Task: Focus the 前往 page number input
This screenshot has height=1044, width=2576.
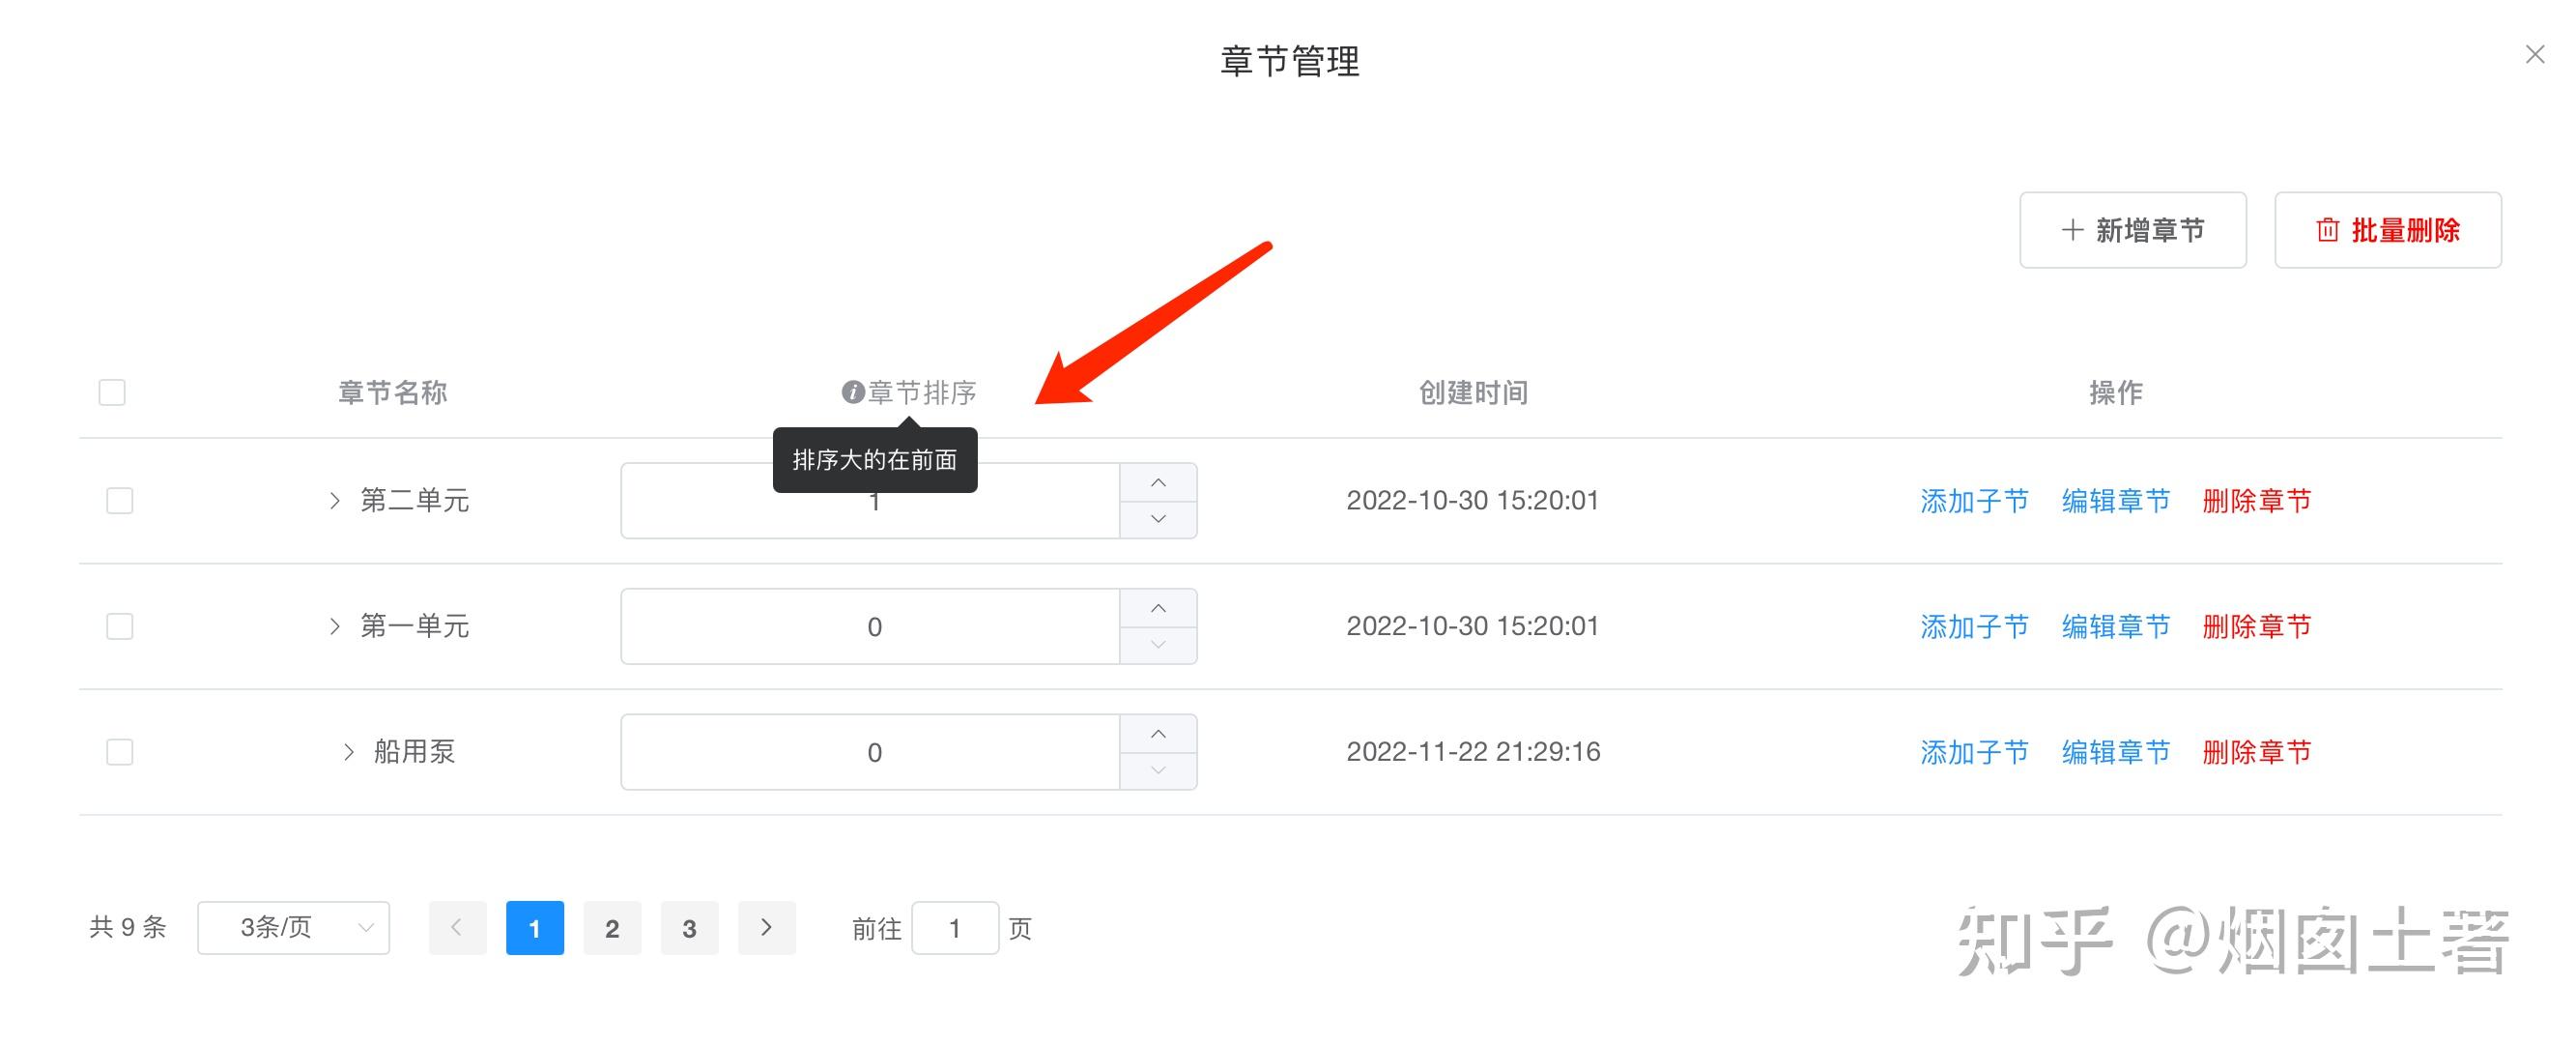Action: point(954,928)
